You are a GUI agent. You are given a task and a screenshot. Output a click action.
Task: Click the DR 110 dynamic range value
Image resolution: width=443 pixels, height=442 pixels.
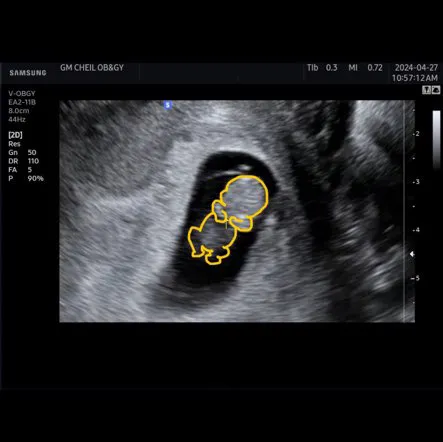24,161
